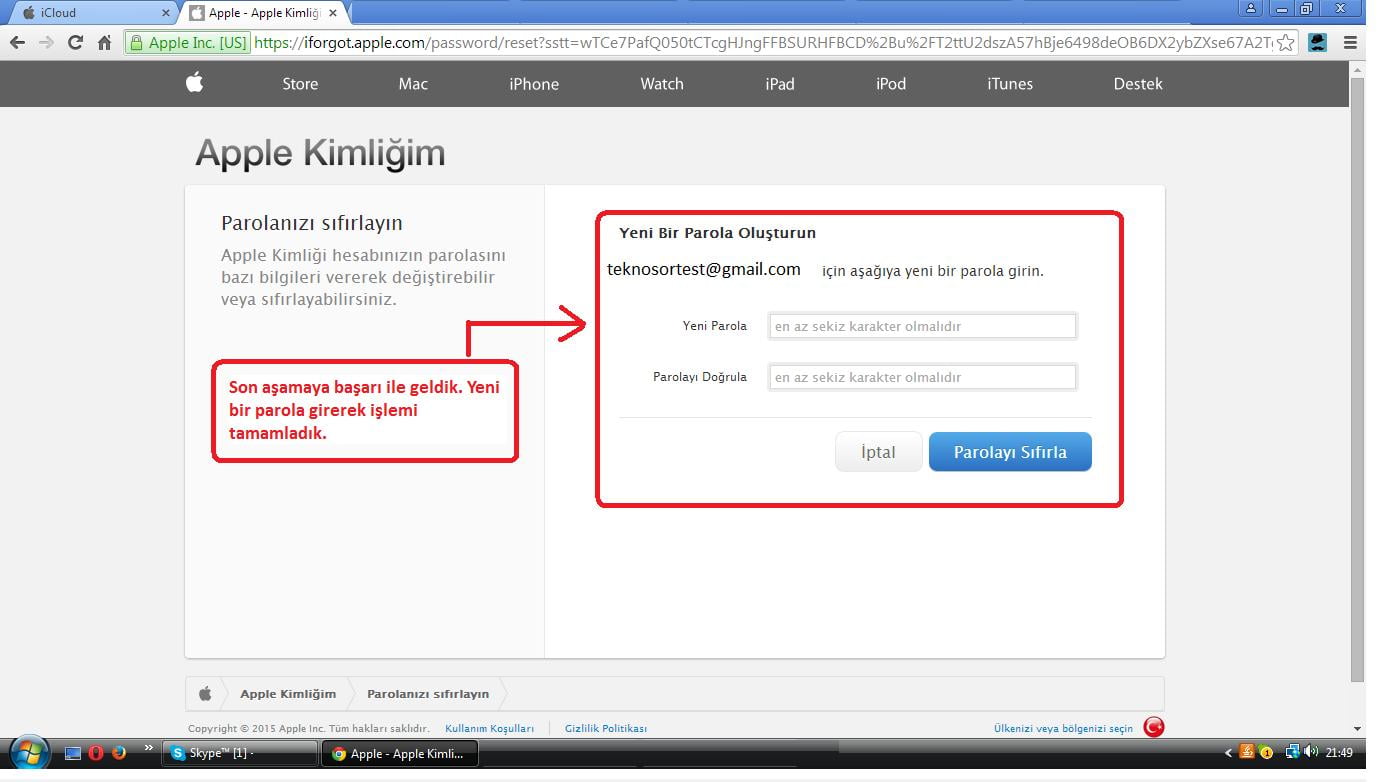This screenshot has height=782, width=1384.
Task: Click the extension icon beside the star
Action: (1318, 43)
